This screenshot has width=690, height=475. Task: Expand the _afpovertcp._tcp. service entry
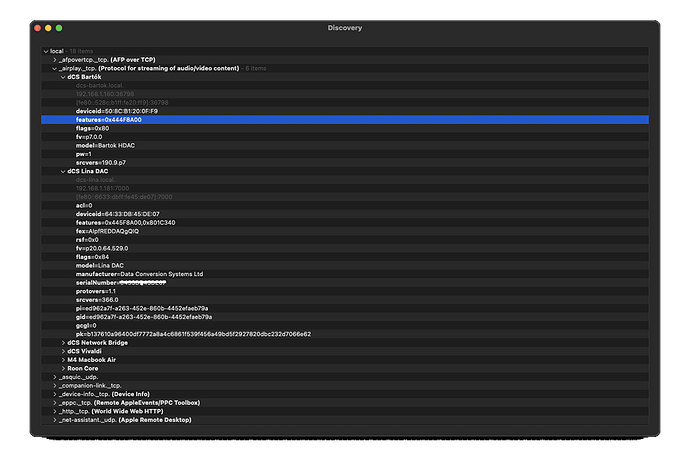click(x=55, y=60)
